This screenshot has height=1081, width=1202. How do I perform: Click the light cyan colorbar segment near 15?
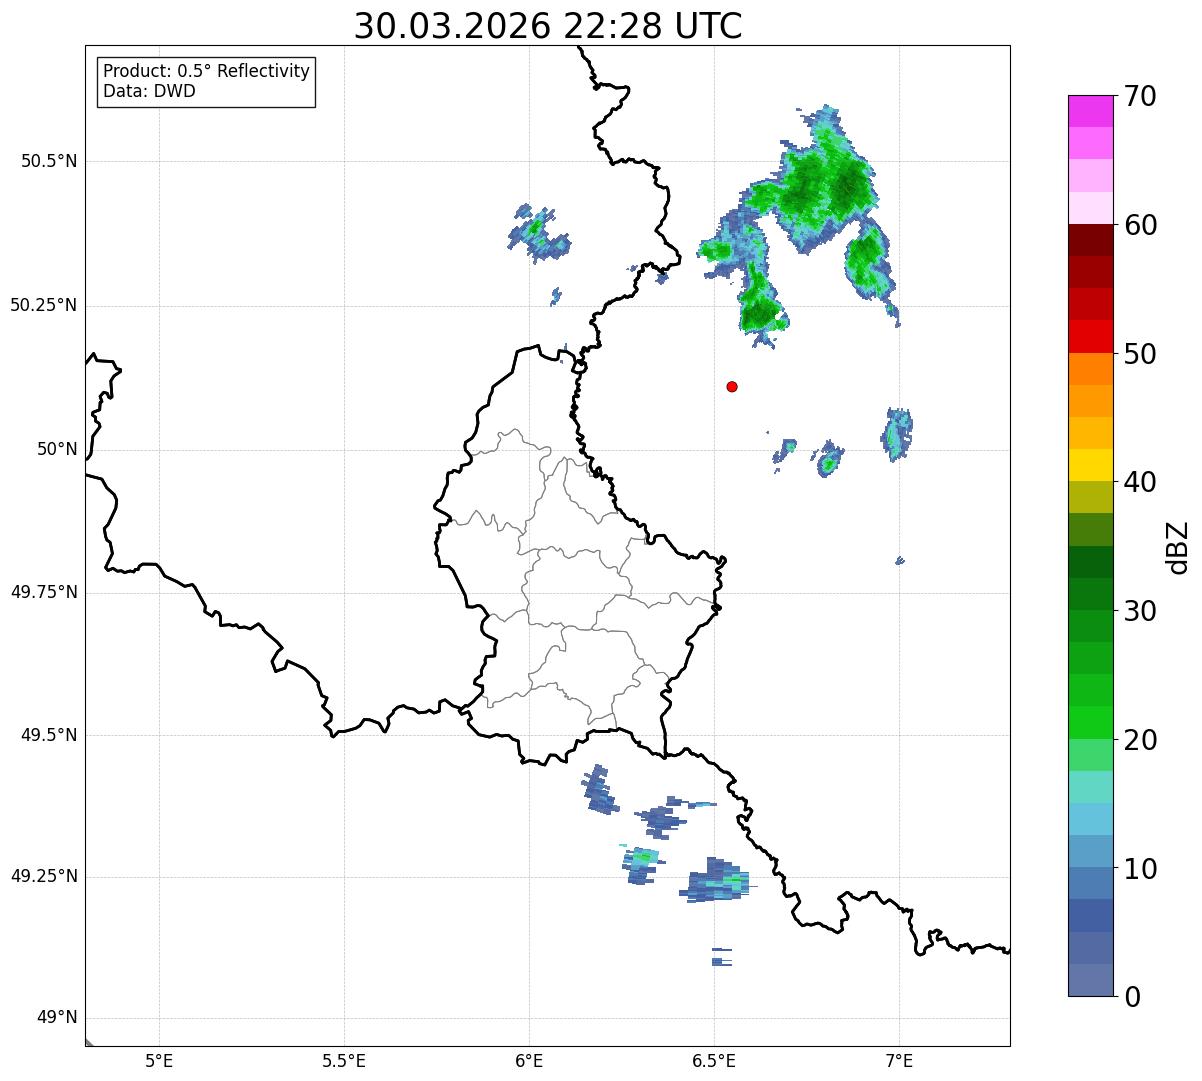coord(1091,787)
